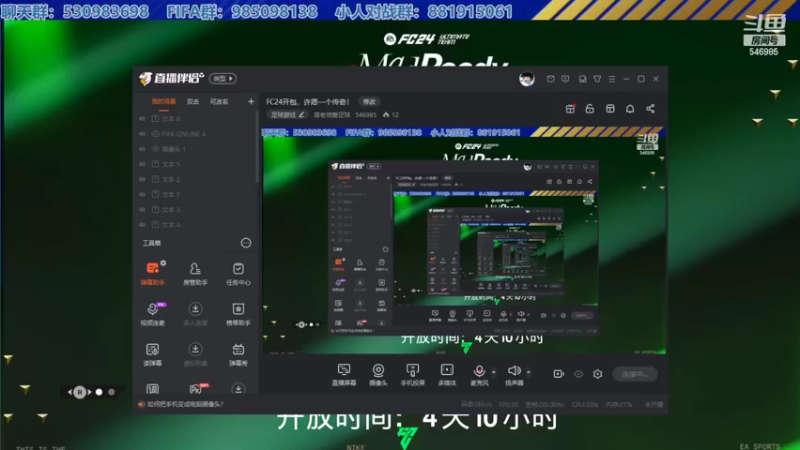
Task: Switch to the 双击 scene tab
Action: [x=192, y=102]
